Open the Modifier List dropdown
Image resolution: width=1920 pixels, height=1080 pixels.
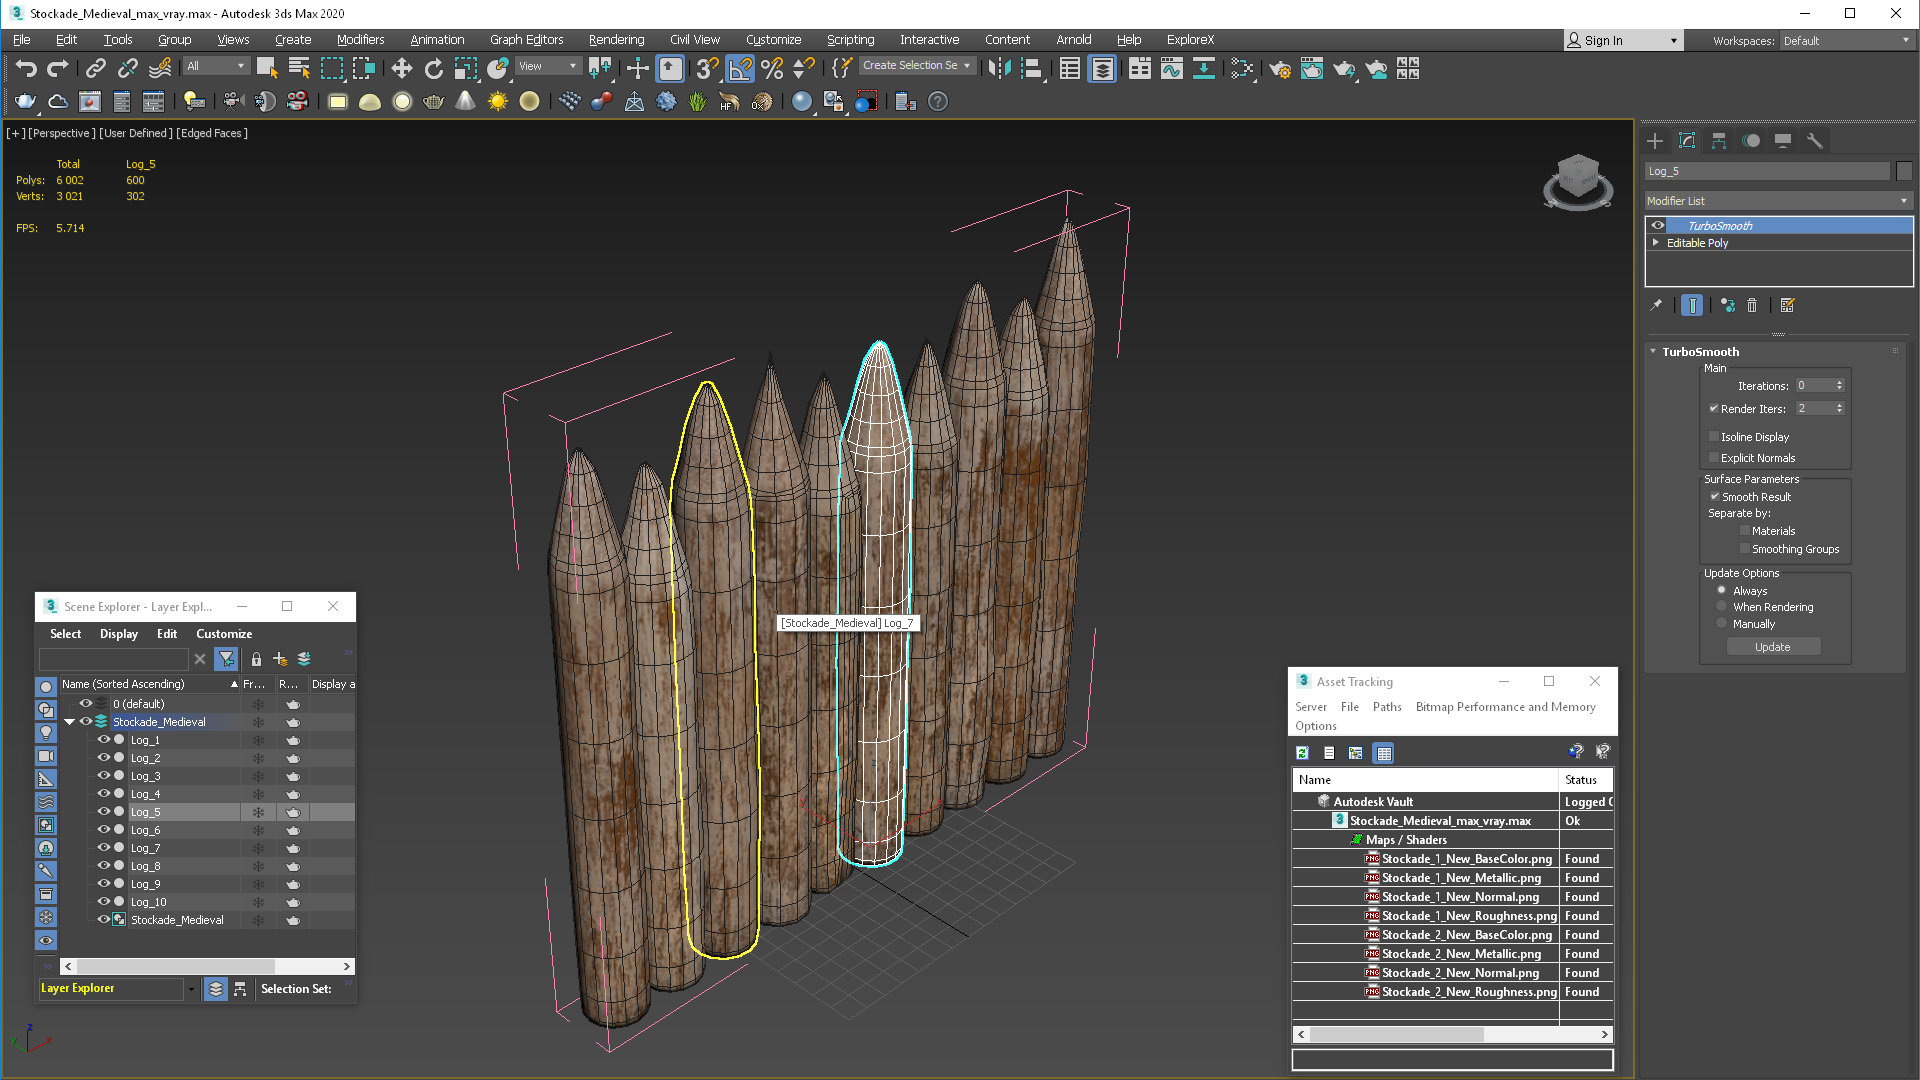[x=1778, y=201]
